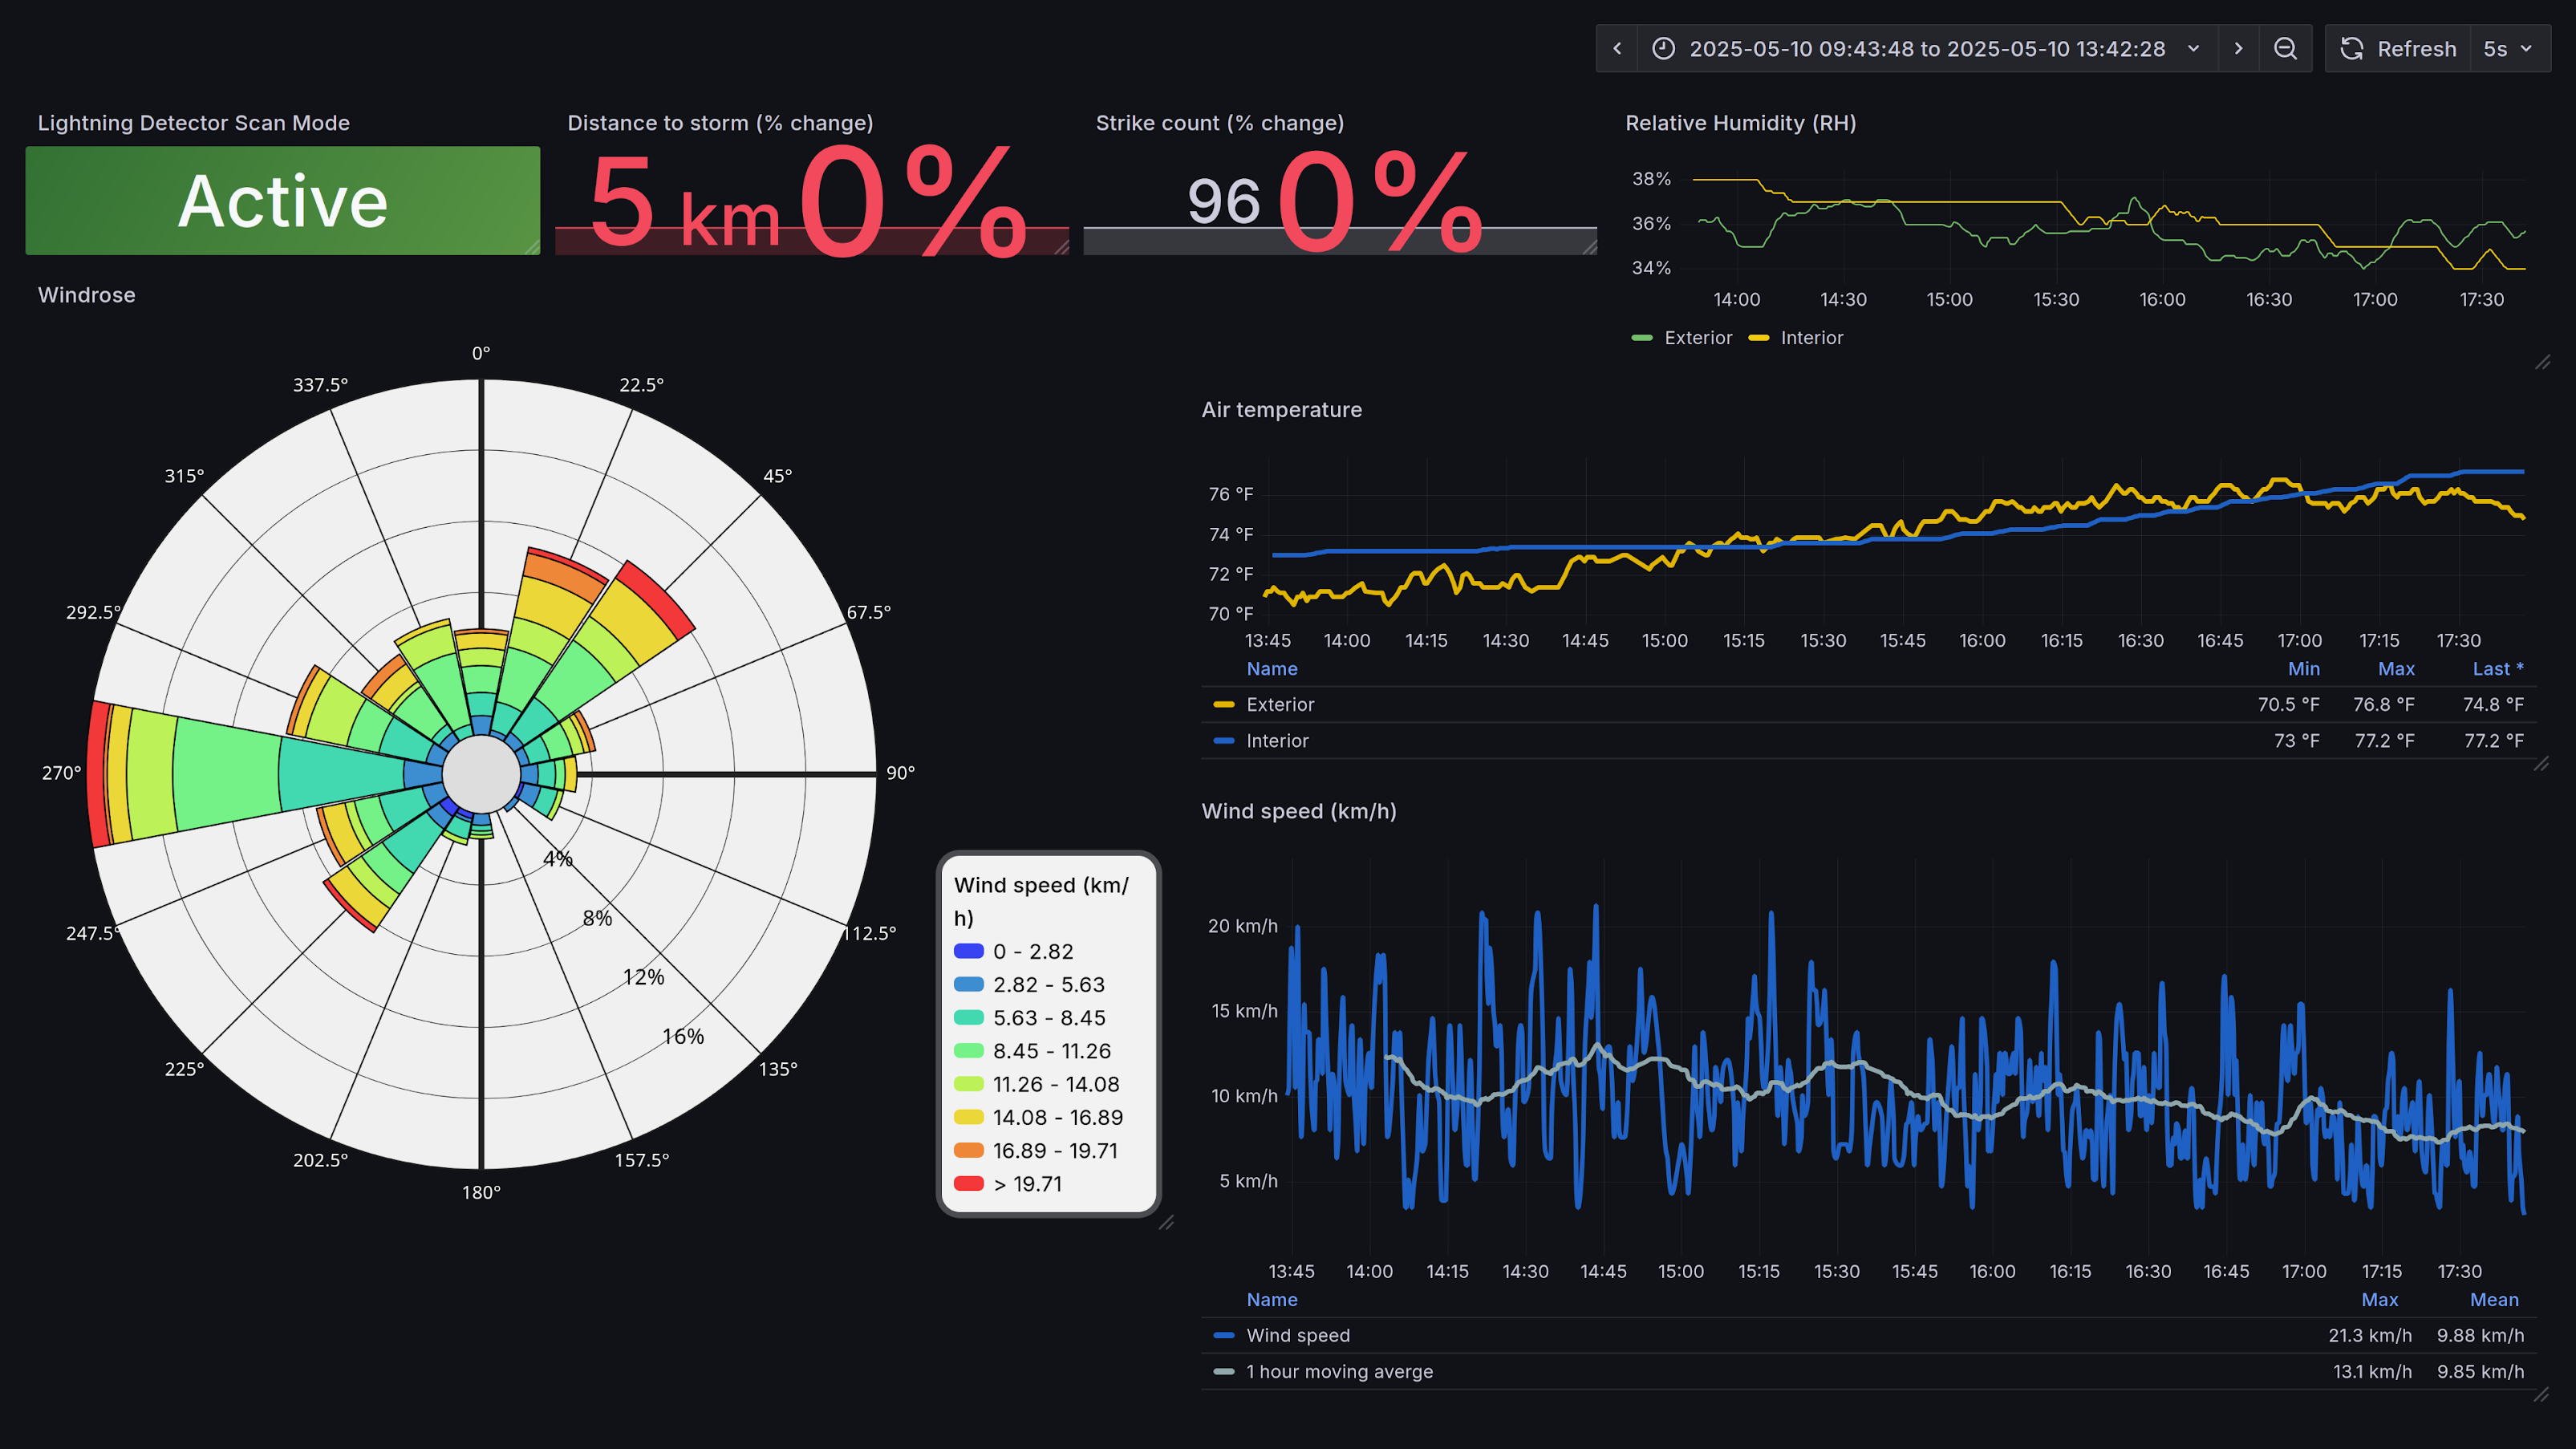Sort temperature table by the Min column
2576x1449 pixels.
2304,668
